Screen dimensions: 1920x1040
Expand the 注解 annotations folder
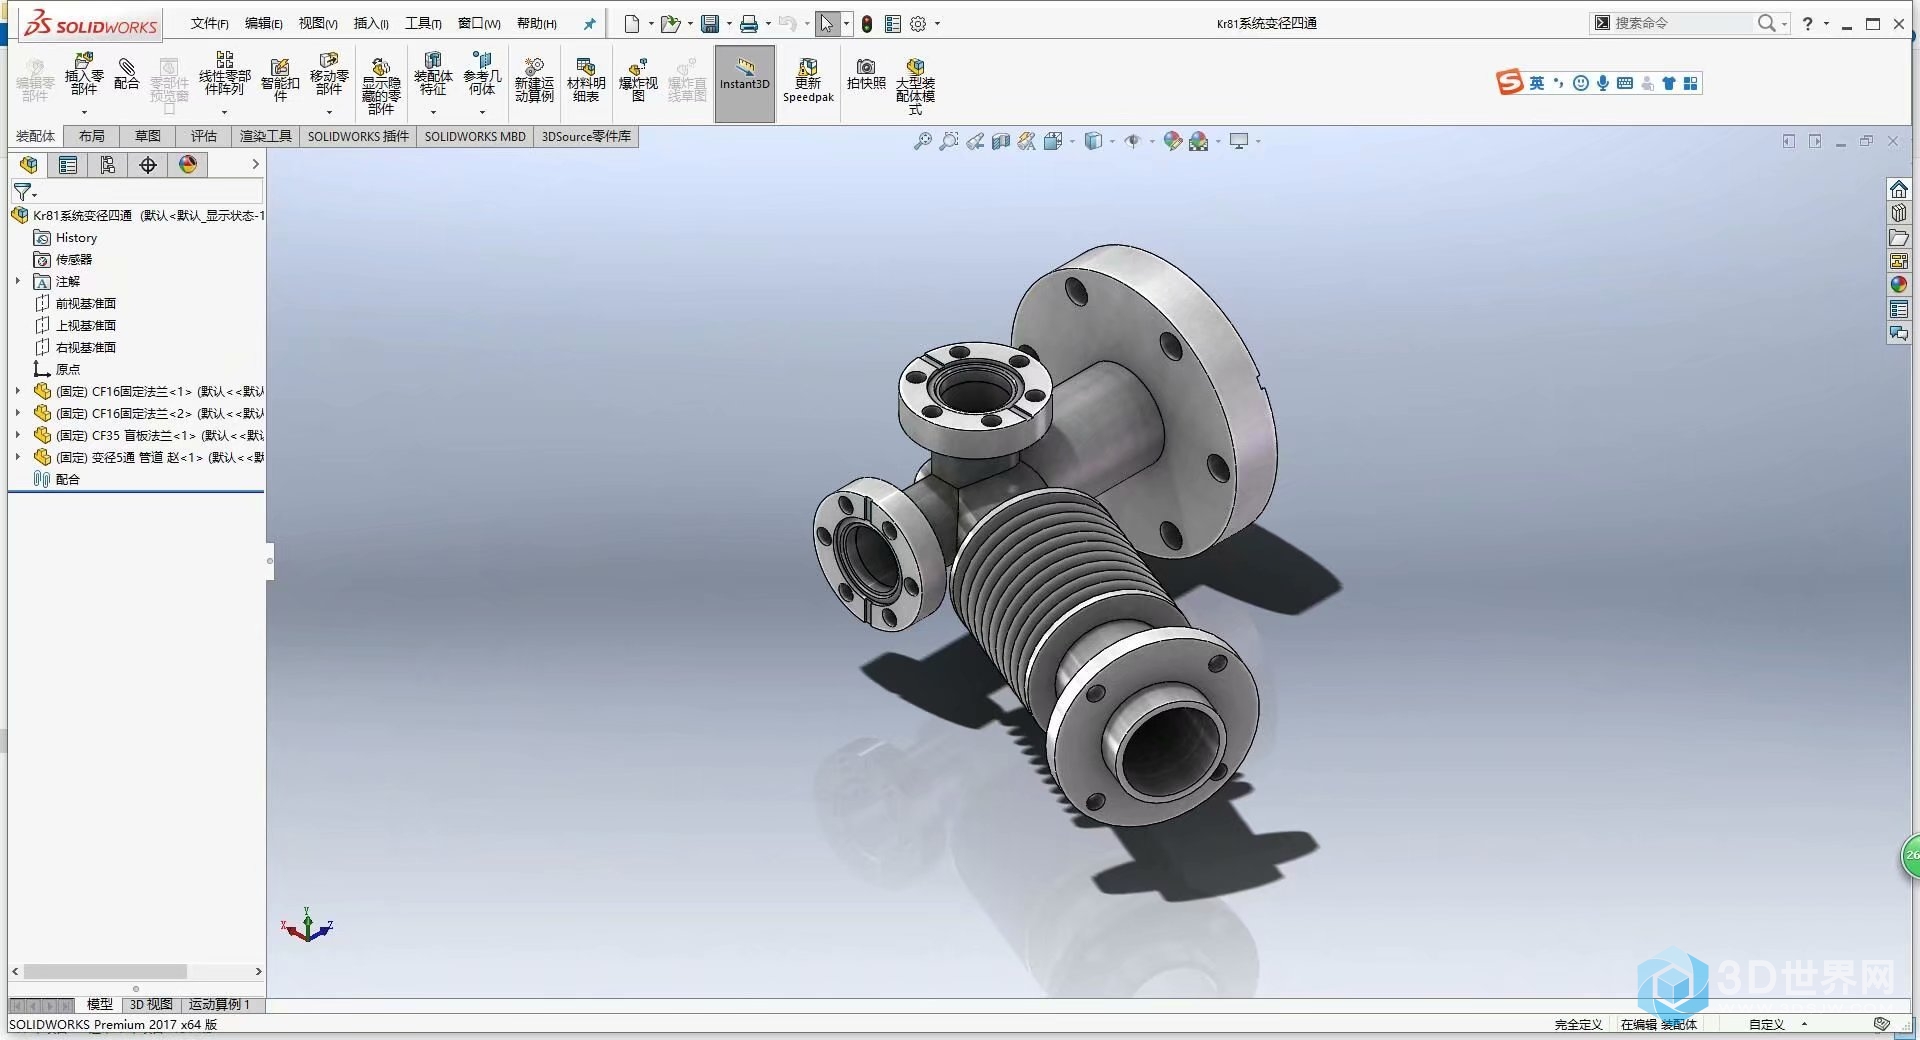pyautogui.click(x=18, y=281)
